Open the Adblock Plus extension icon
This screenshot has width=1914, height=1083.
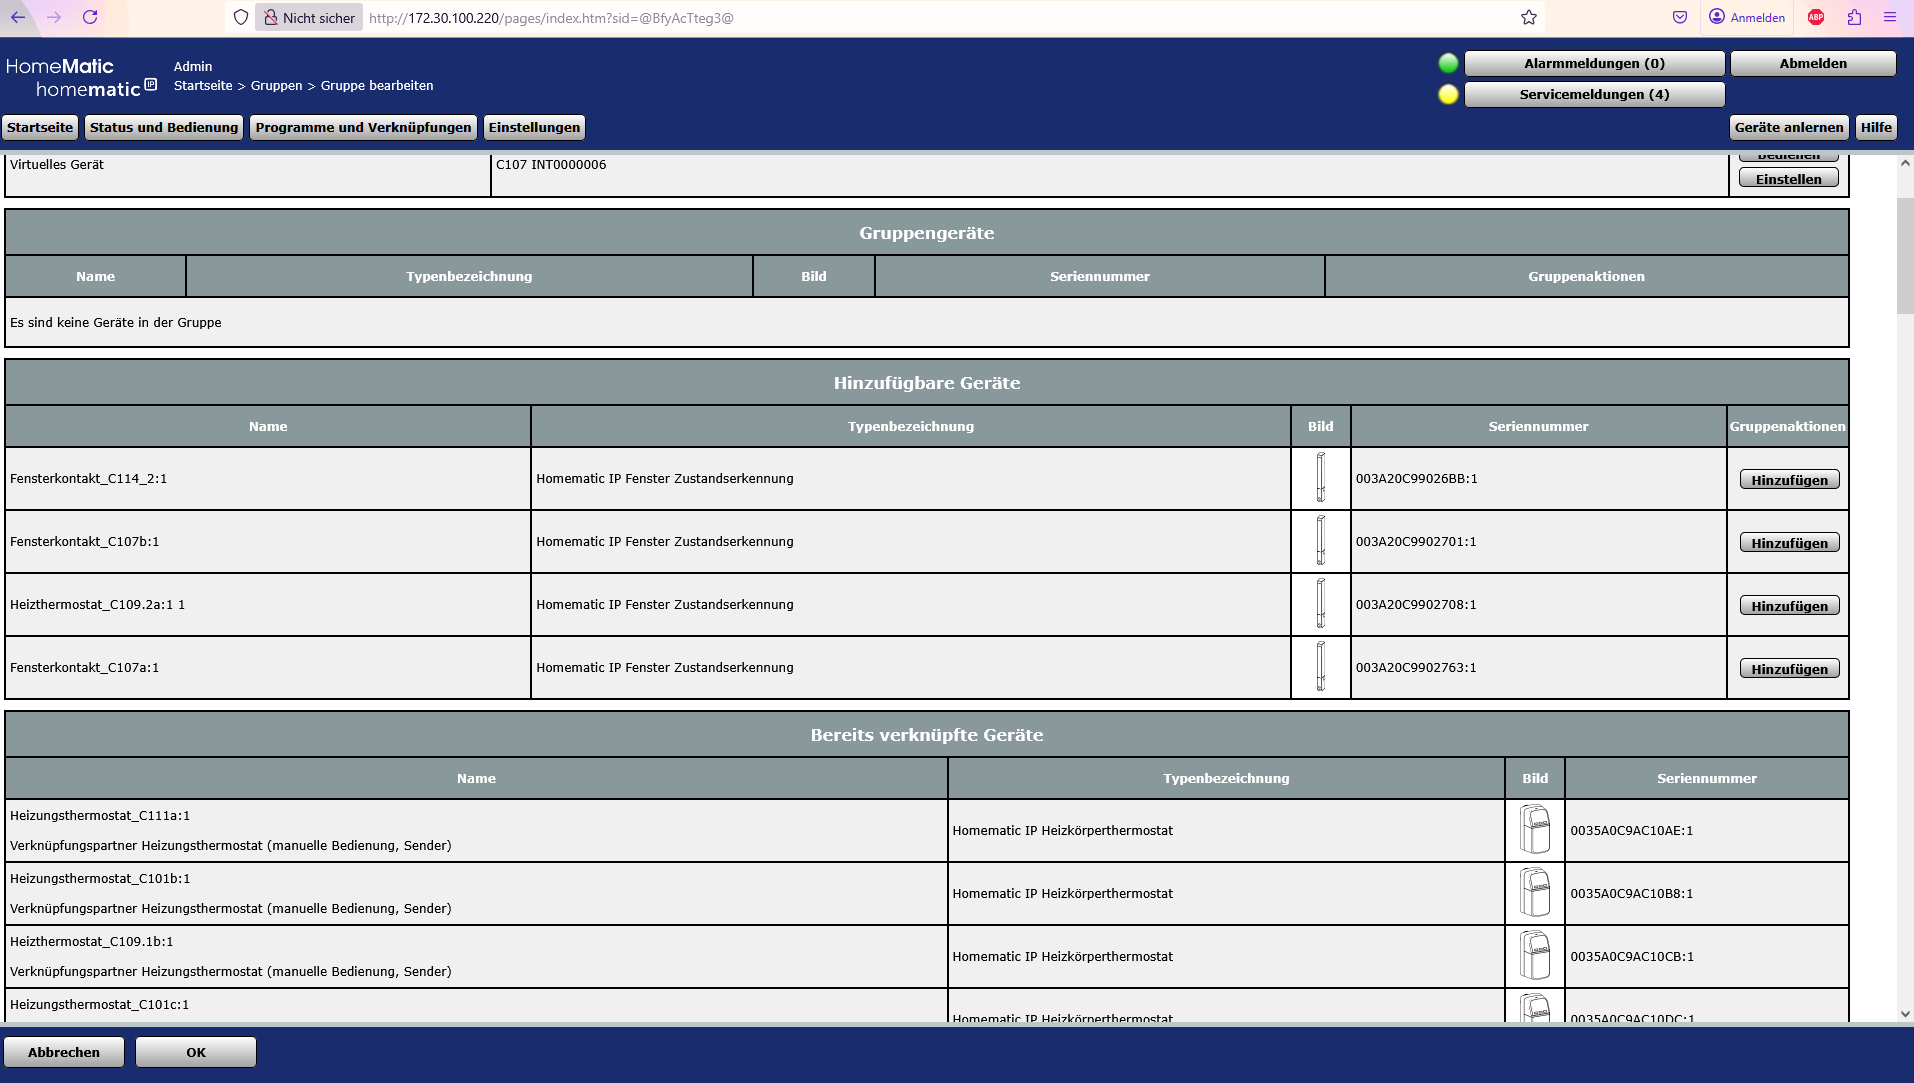[x=1816, y=17]
